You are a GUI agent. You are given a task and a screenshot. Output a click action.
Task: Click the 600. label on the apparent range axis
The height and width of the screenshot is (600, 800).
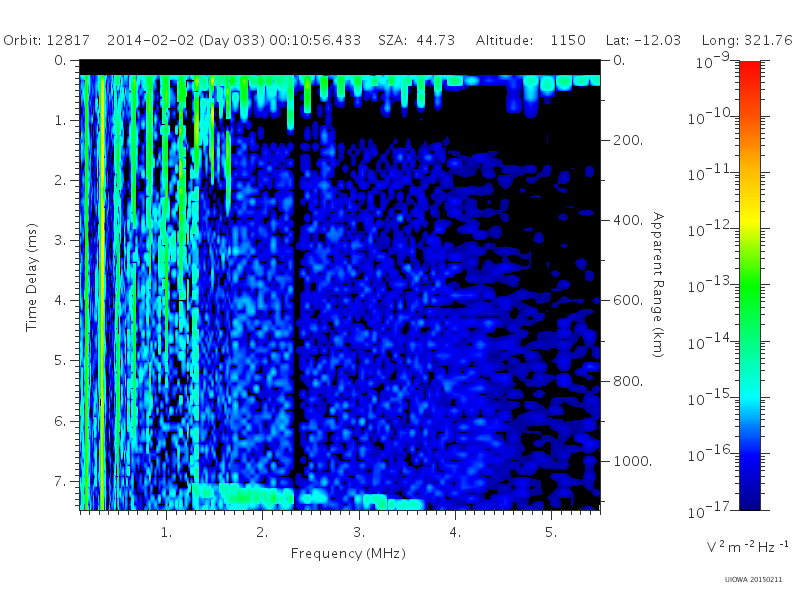tap(628, 300)
